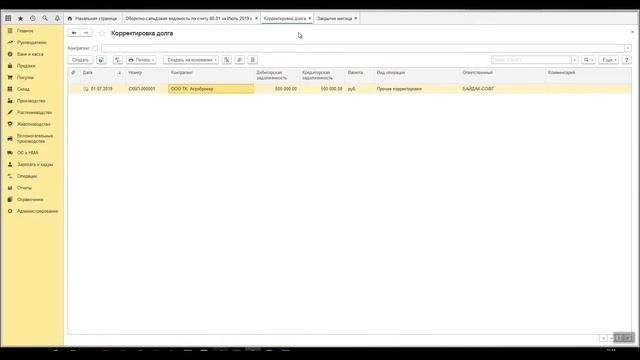Switch to Закрытие месяца tab
640x360 pixels.
pyautogui.click(x=335, y=18)
